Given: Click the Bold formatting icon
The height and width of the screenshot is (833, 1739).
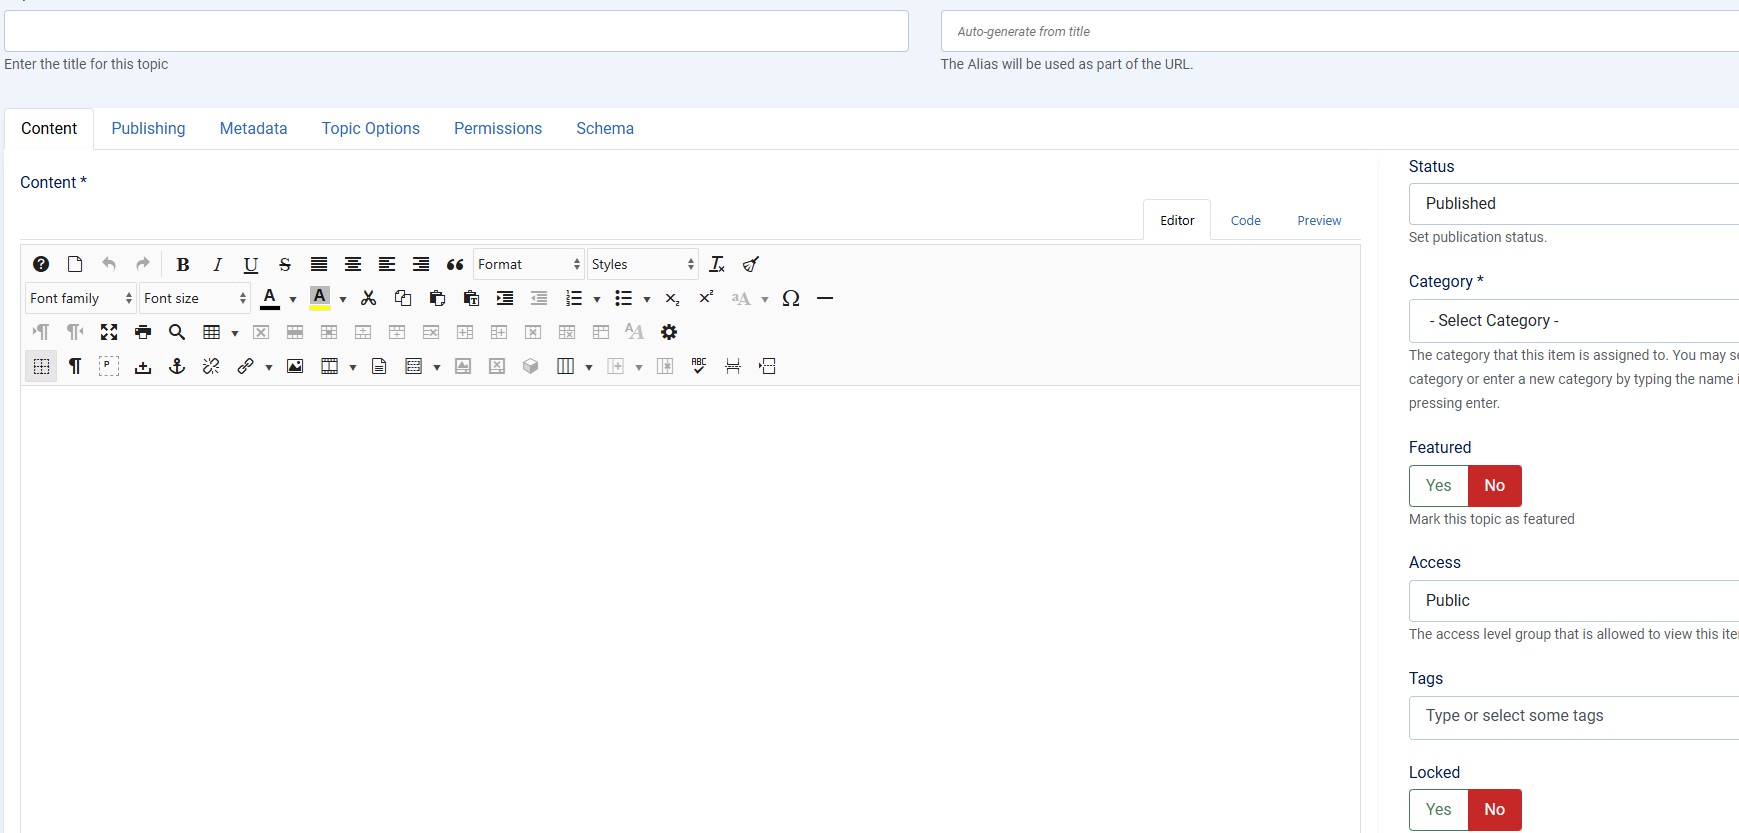Looking at the screenshot, I should click(182, 265).
